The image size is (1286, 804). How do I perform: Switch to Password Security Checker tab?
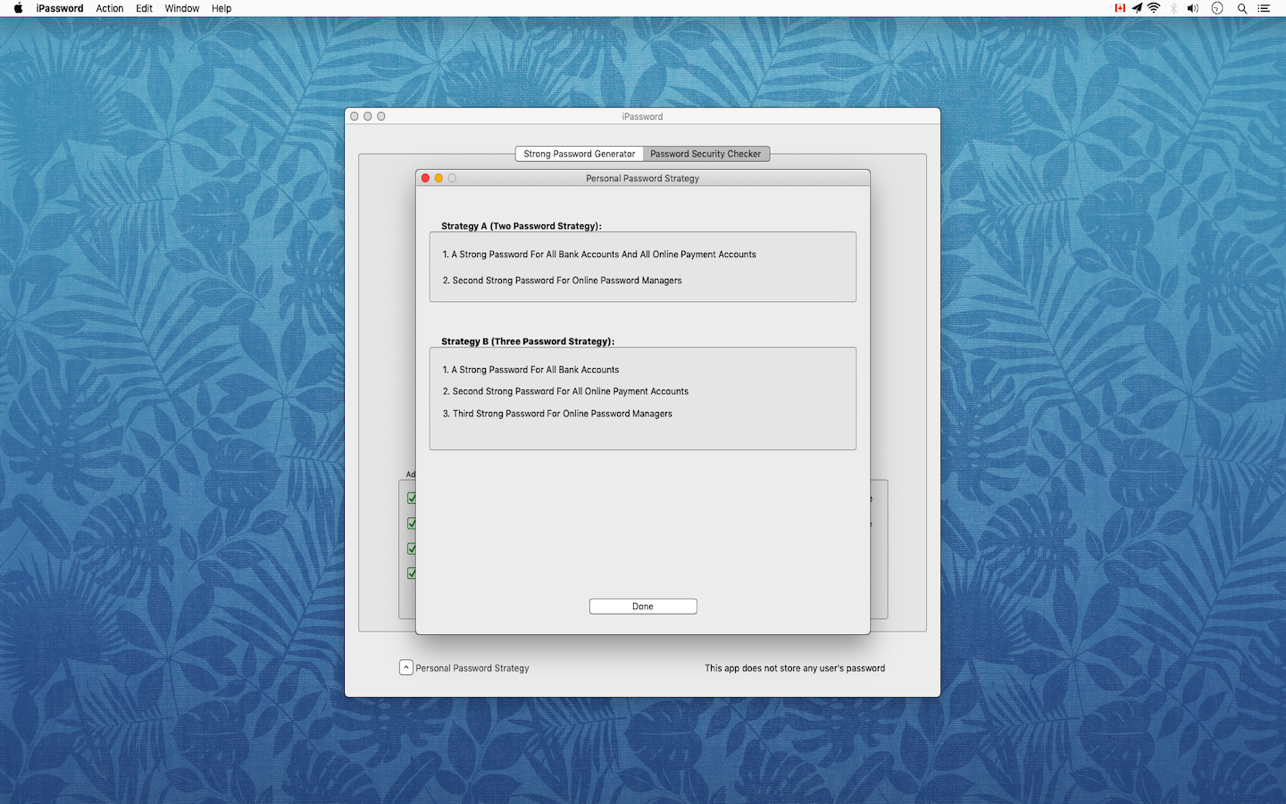706,154
